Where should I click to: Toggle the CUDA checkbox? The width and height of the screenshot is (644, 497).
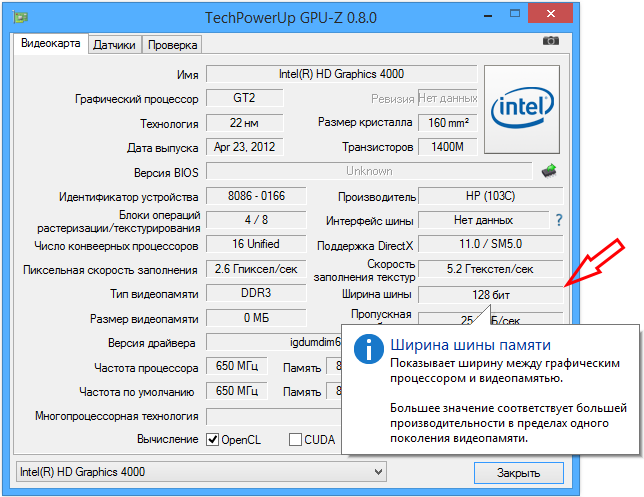(295, 439)
